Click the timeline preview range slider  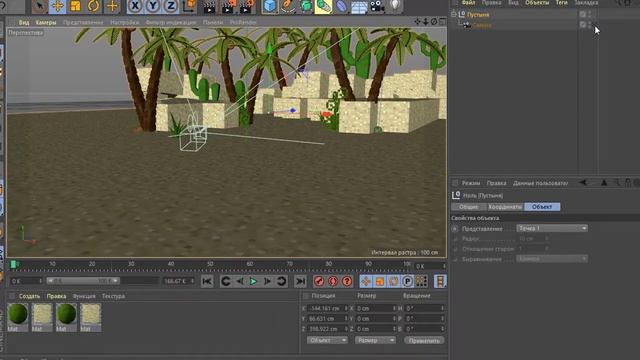point(83,281)
